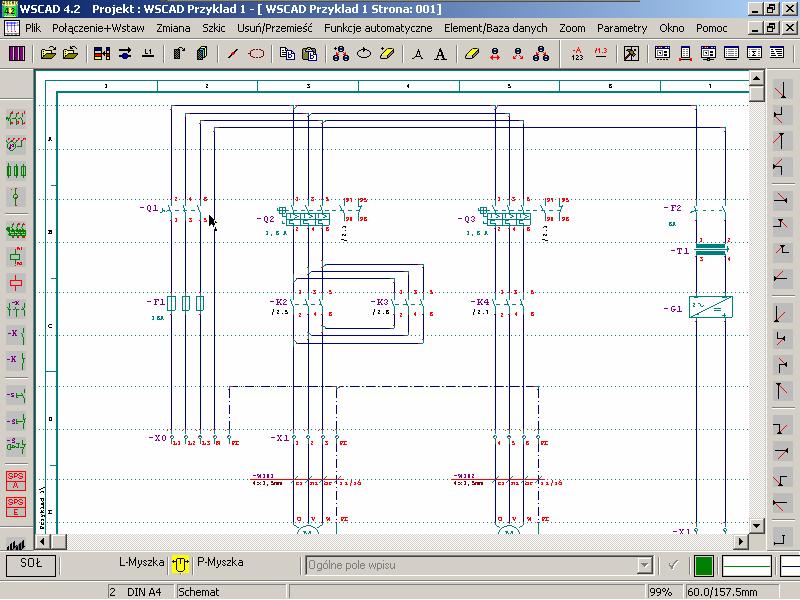Image resolution: width=800 pixels, height=600 pixels.
Task: Click the purple striped bars toolbar icon
Action: 16,53
